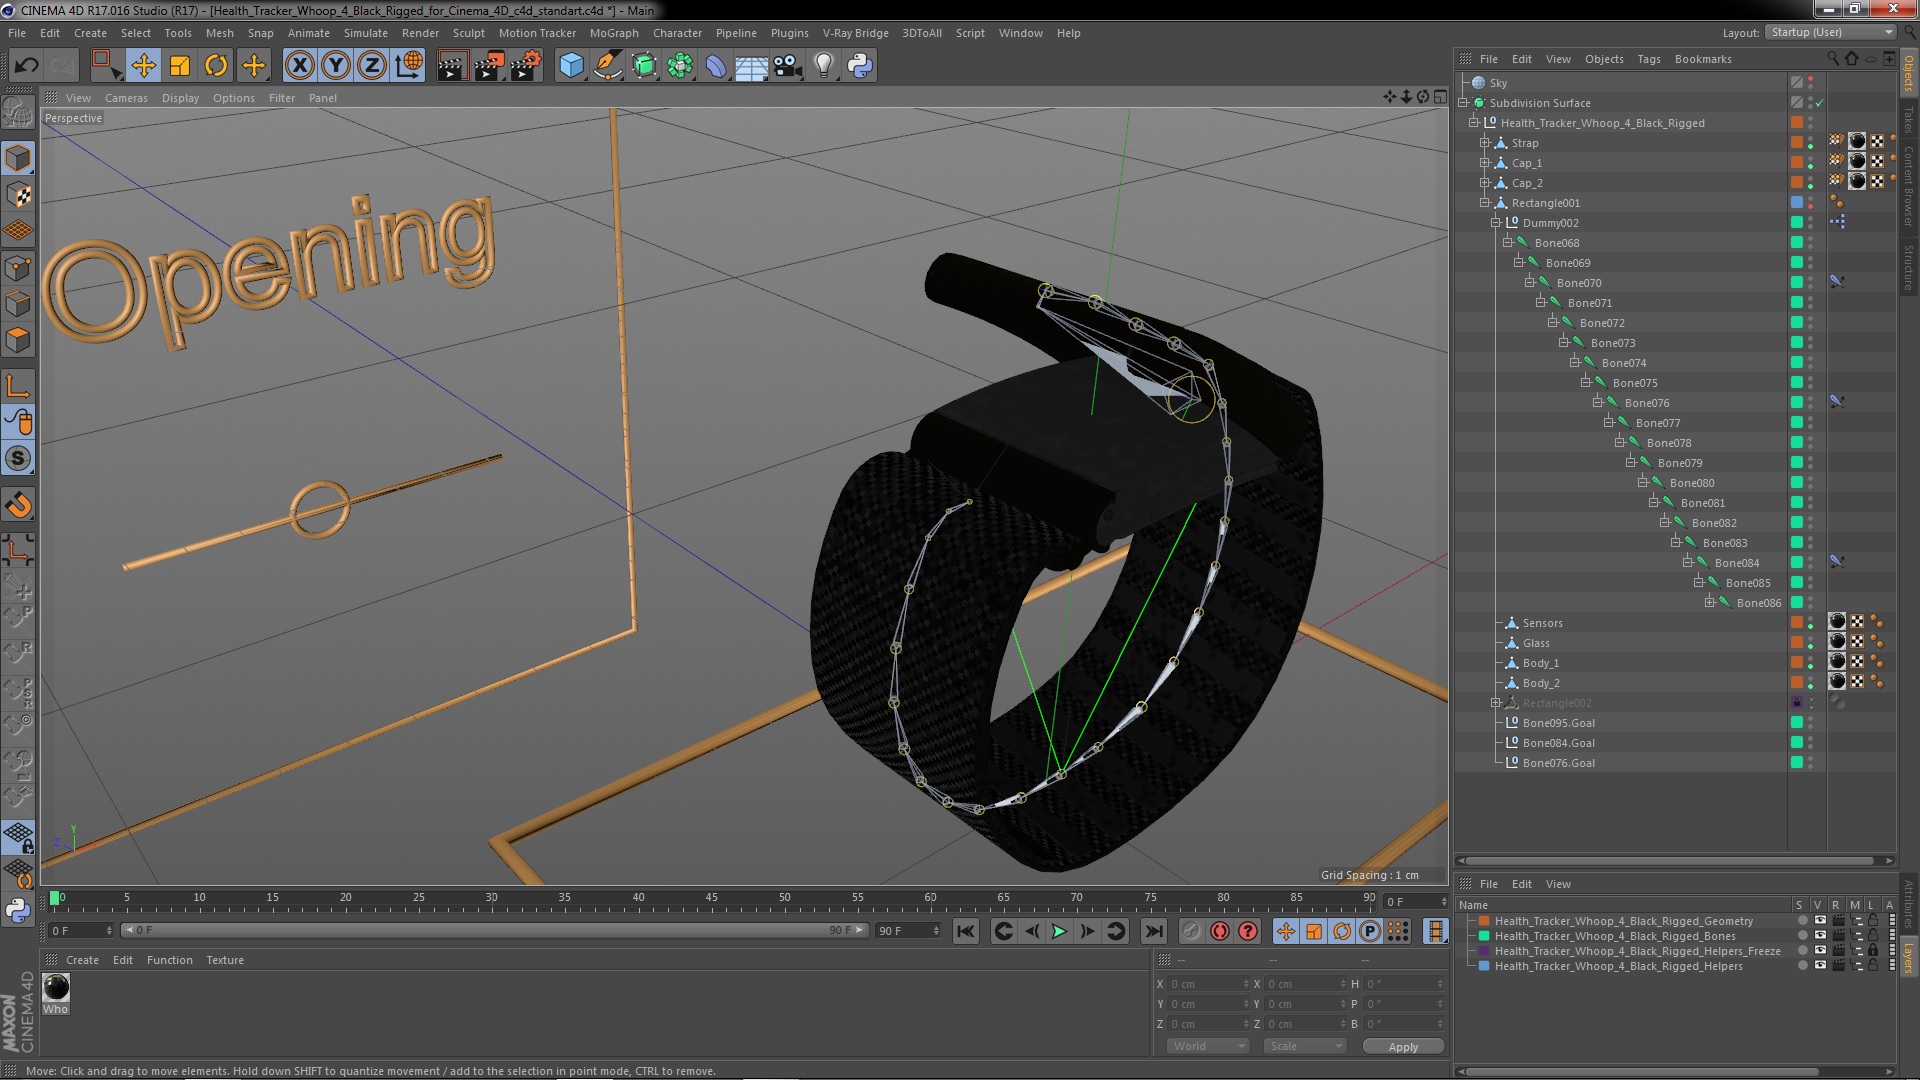This screenshot has width=1920, height=1080.
Task: Open the Layout Startup dropdown
Action: click(1830, 33)
